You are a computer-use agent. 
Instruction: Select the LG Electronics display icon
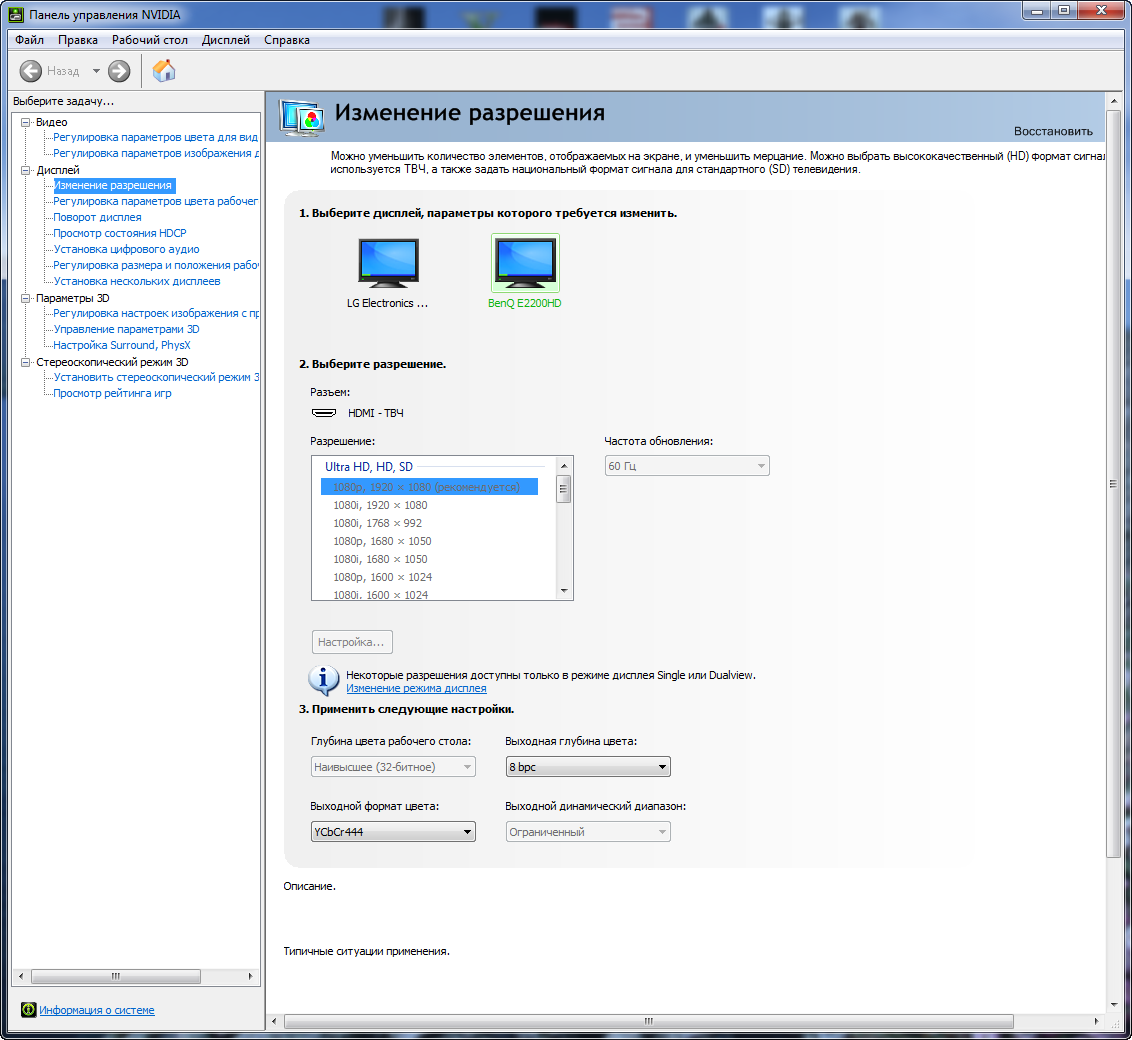point(388,264)
